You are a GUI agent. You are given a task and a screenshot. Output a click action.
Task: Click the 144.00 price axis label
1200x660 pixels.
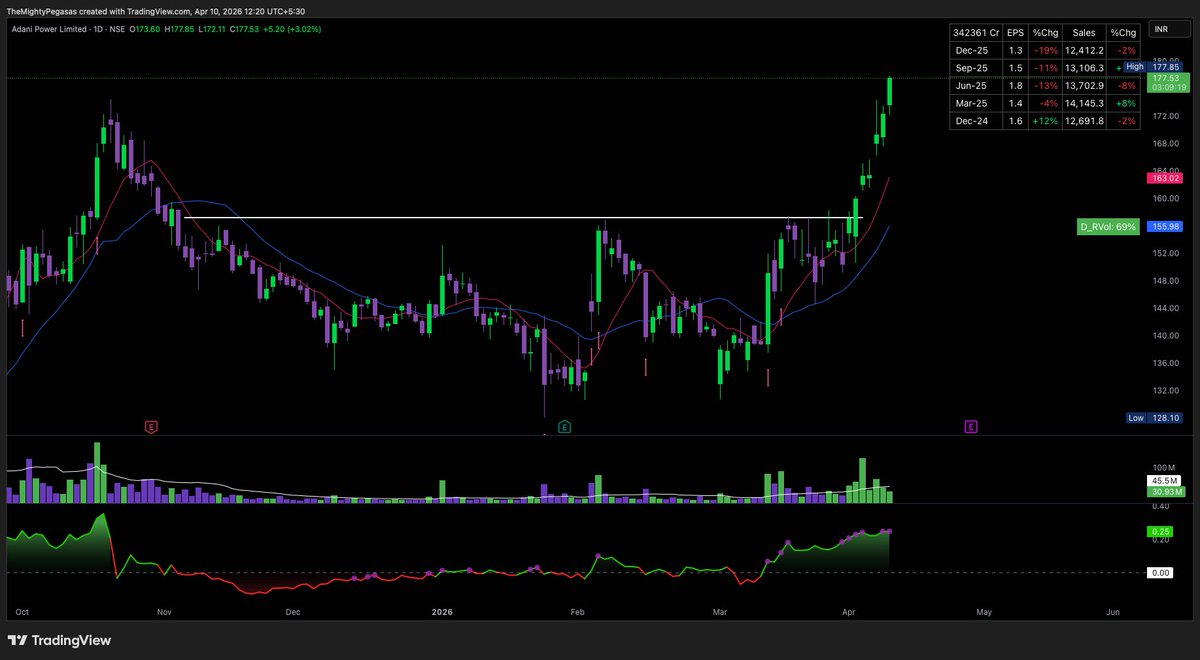1165,308
